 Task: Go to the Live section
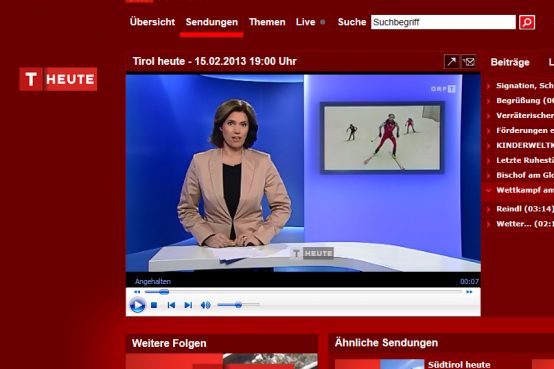click(x=306, y=22)
